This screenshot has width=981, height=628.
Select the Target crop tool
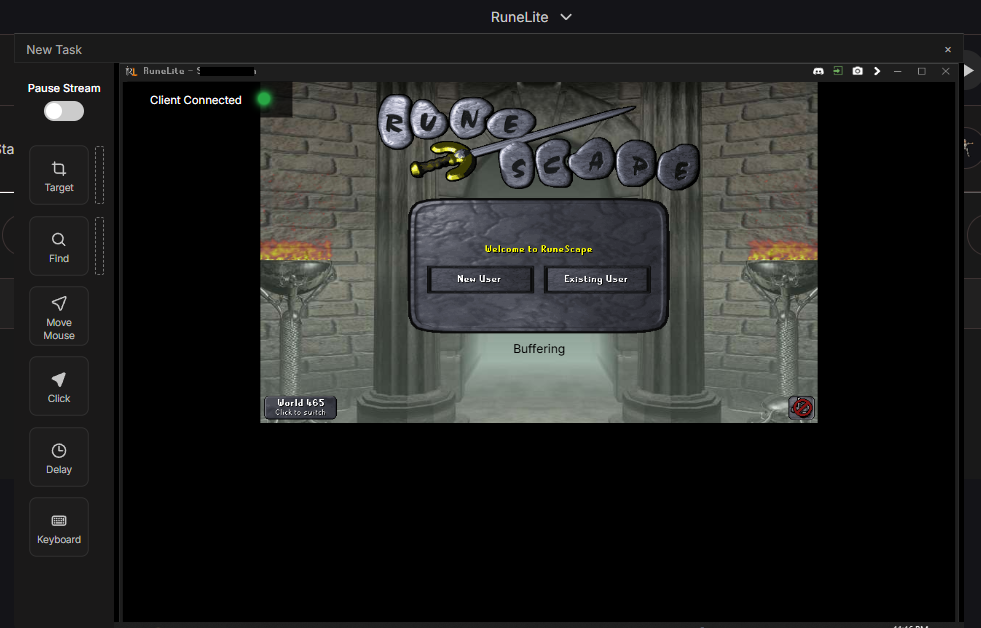point(59,175)
